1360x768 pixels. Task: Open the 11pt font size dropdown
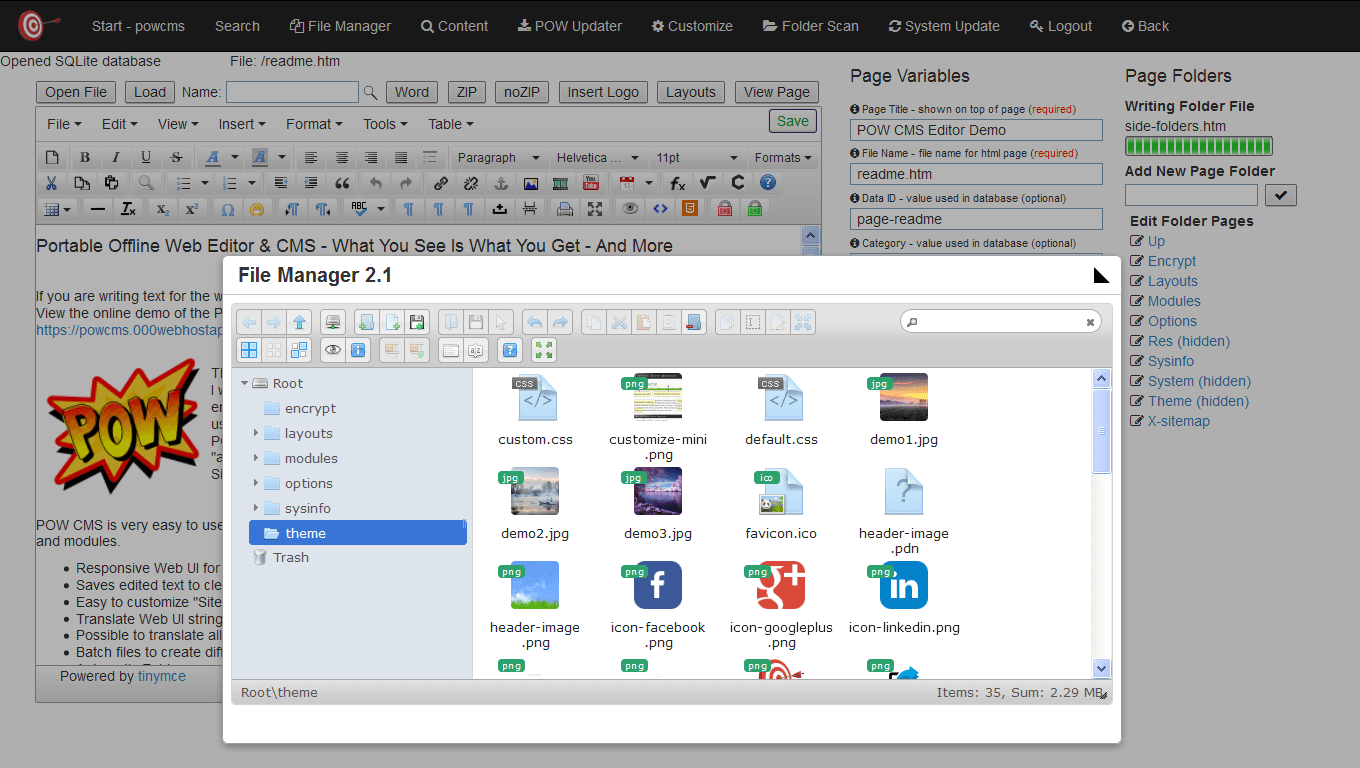[698, 158]
